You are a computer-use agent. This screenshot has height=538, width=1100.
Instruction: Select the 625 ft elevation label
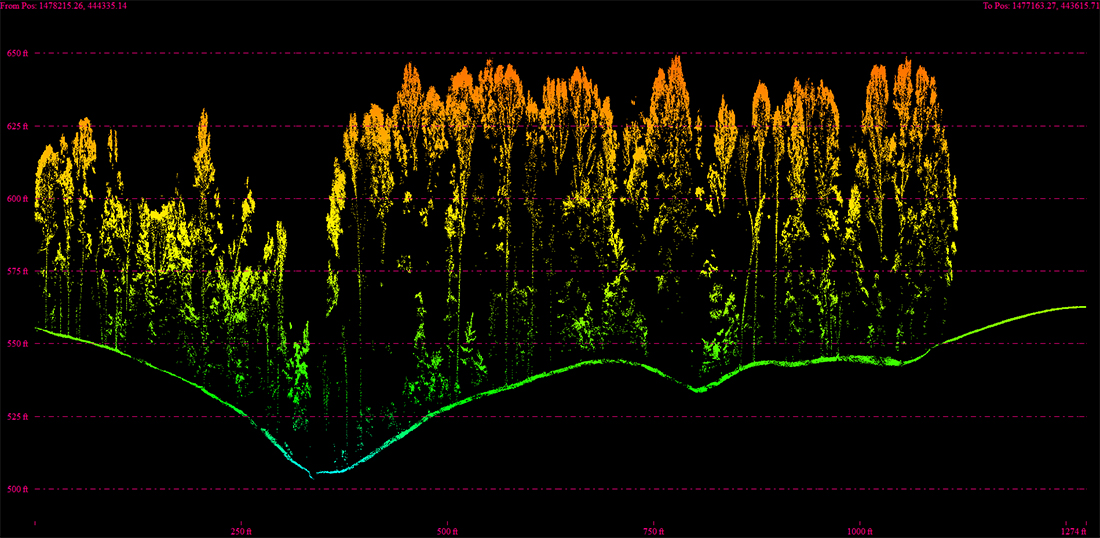point(18,126)
